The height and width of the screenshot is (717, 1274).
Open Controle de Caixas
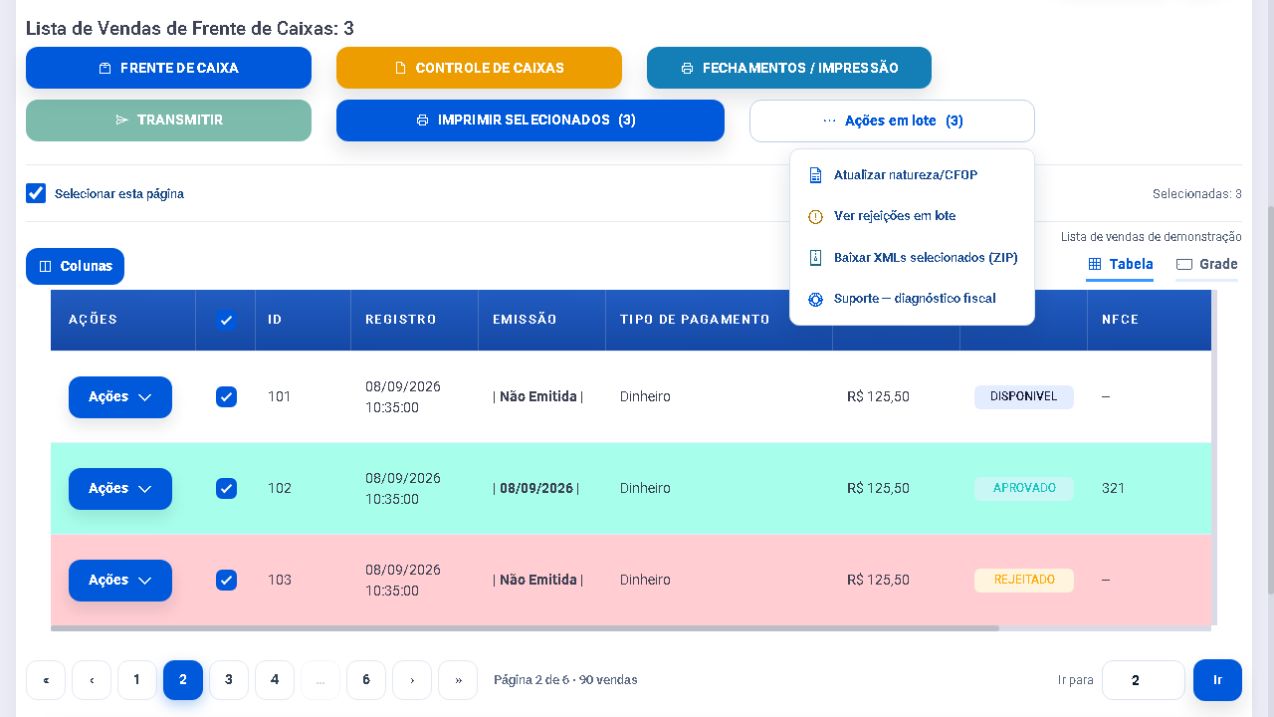[x=479, y=68]
